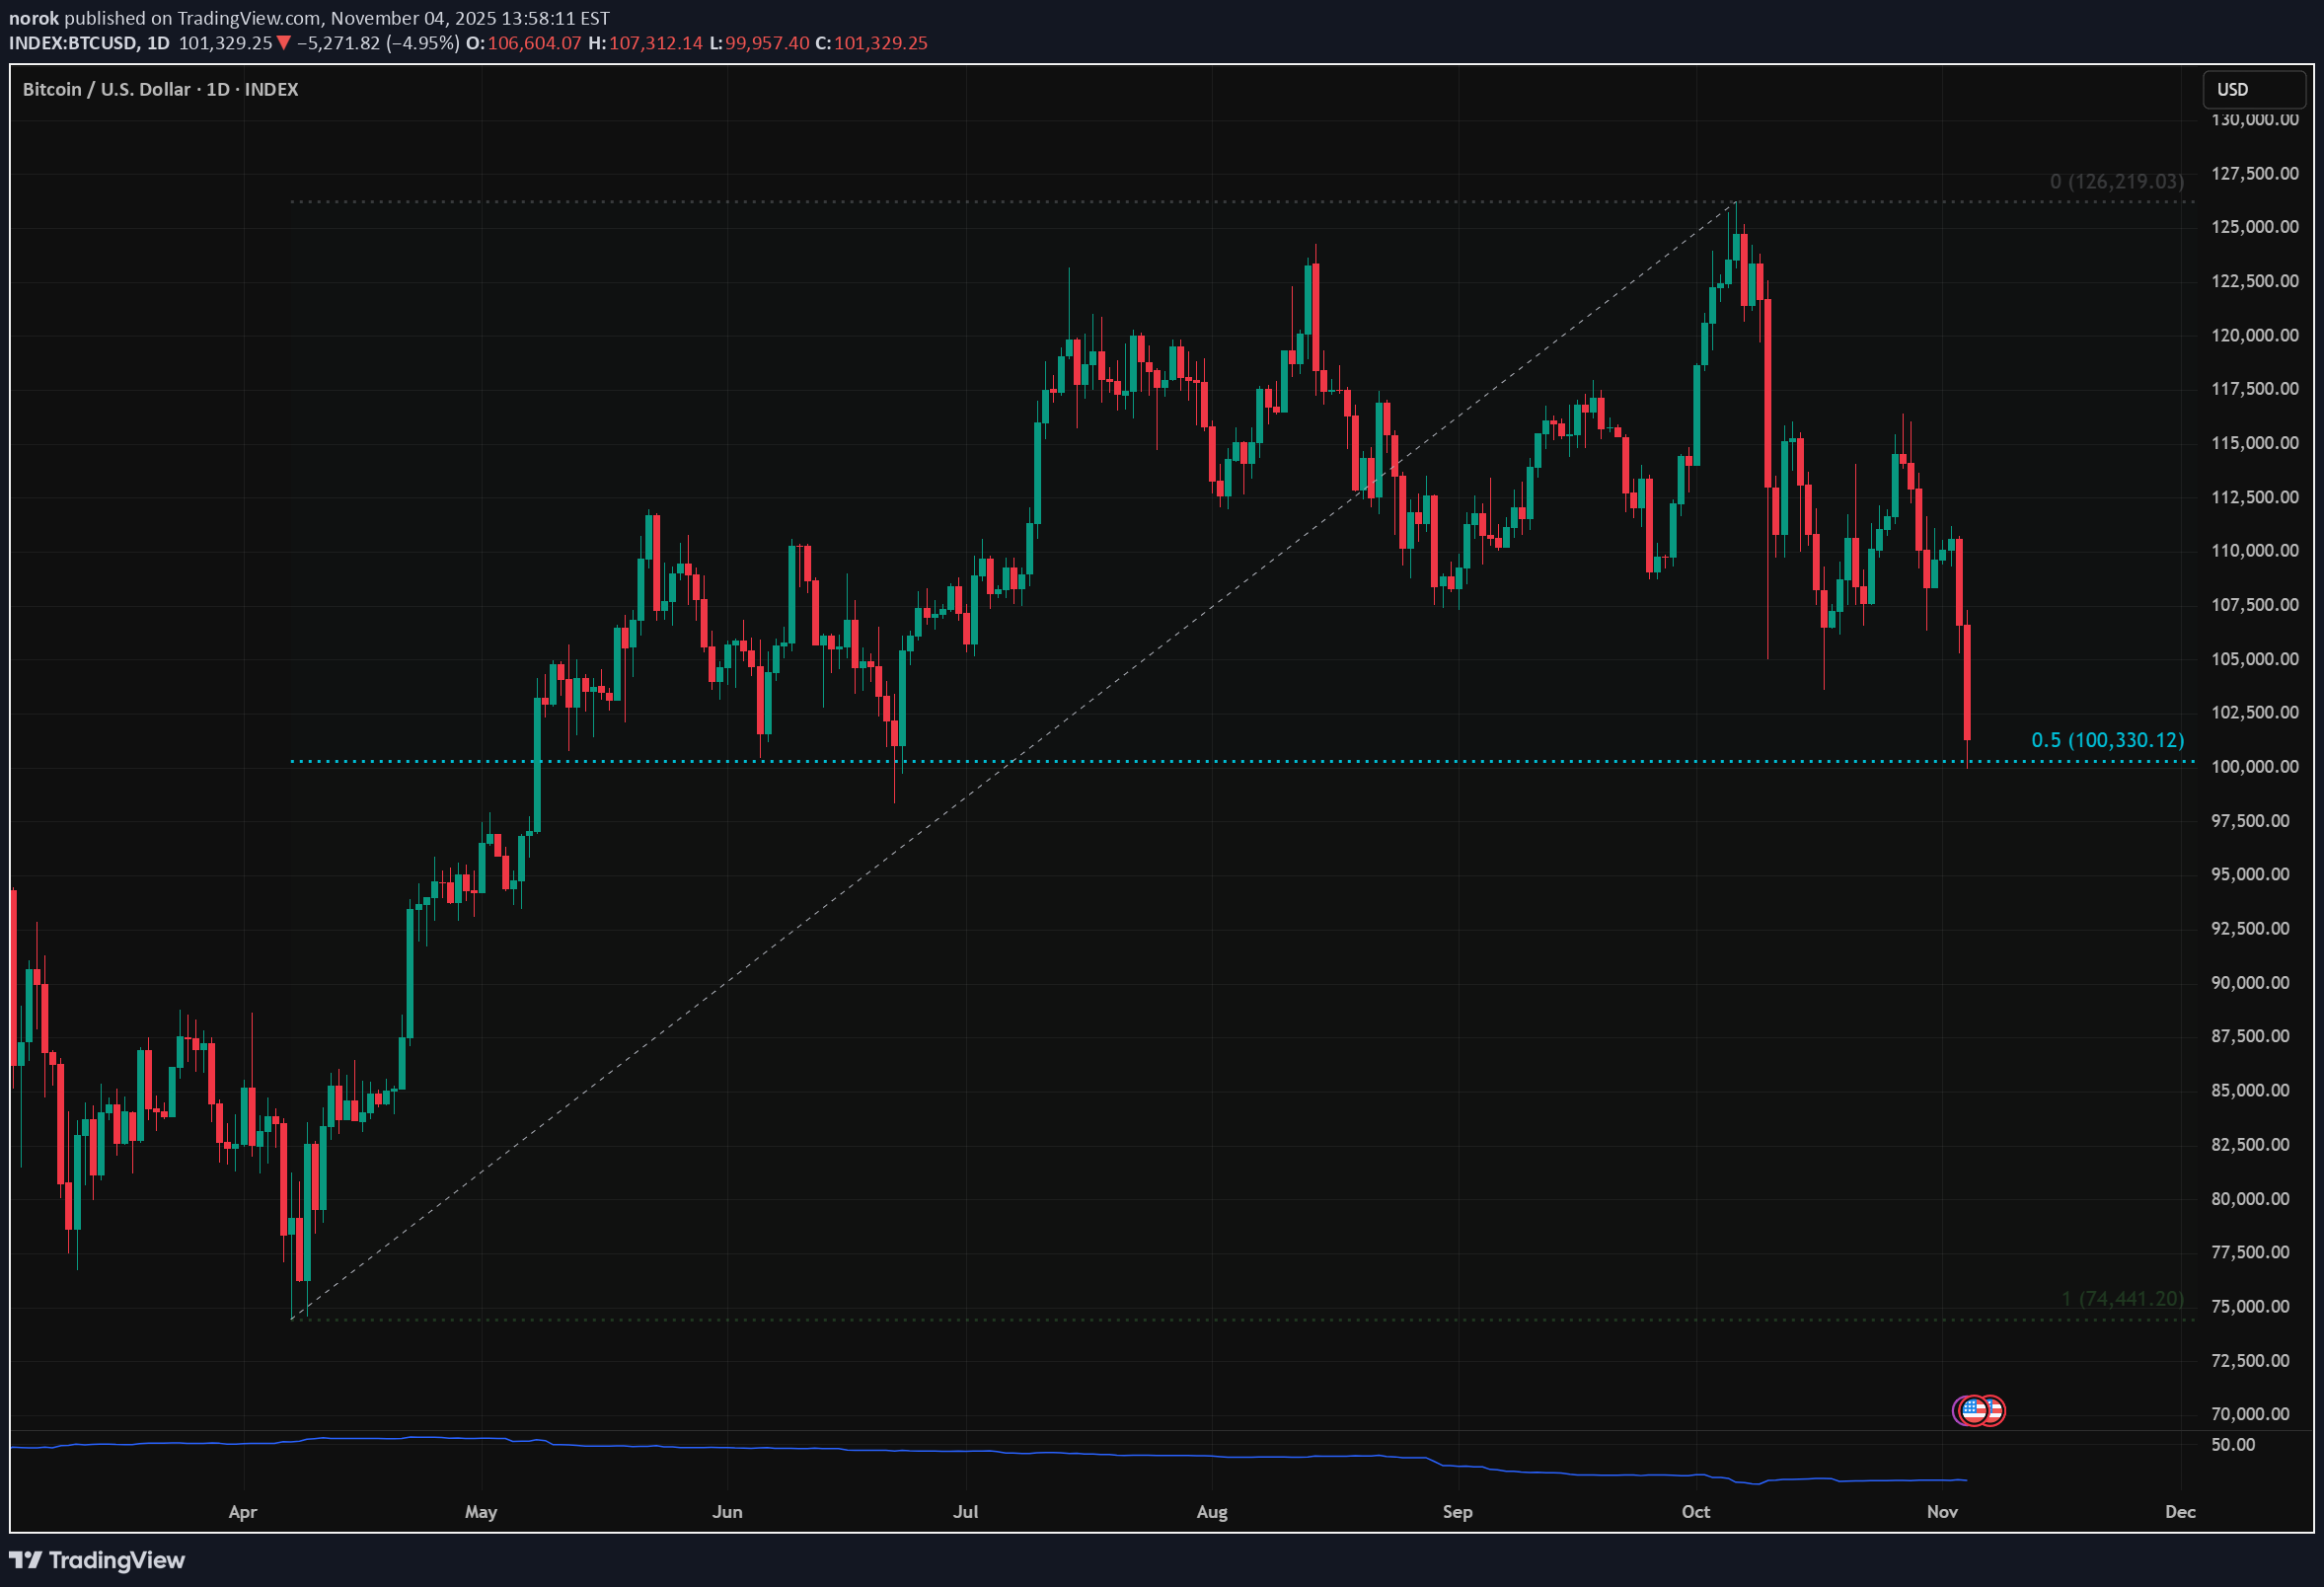The image size is (2324, 1587).
Task: Click the Bitcoin / U.S. Dollar chart title
Action: (x=105, y=89)
